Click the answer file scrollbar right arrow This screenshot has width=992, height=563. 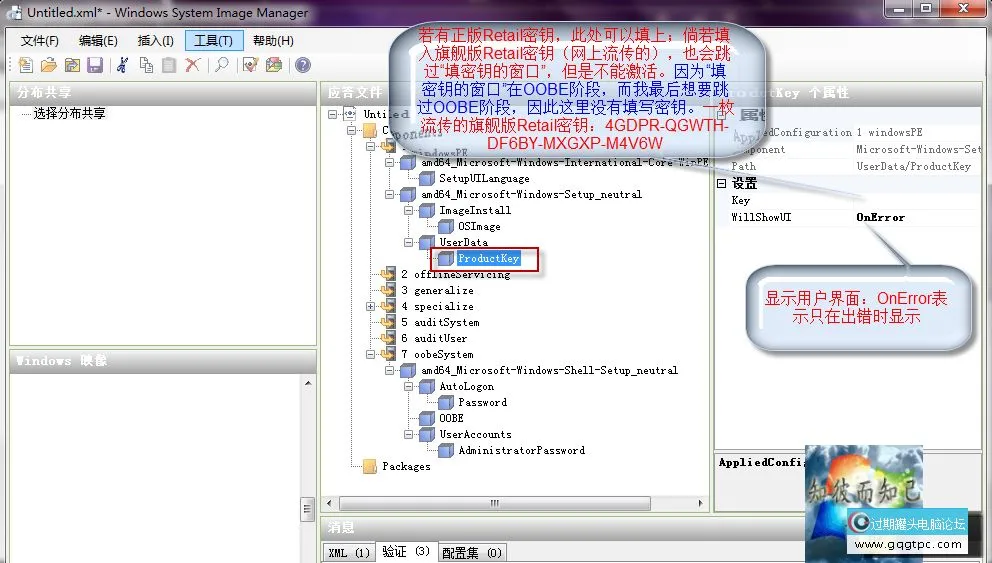coord(700,504)
